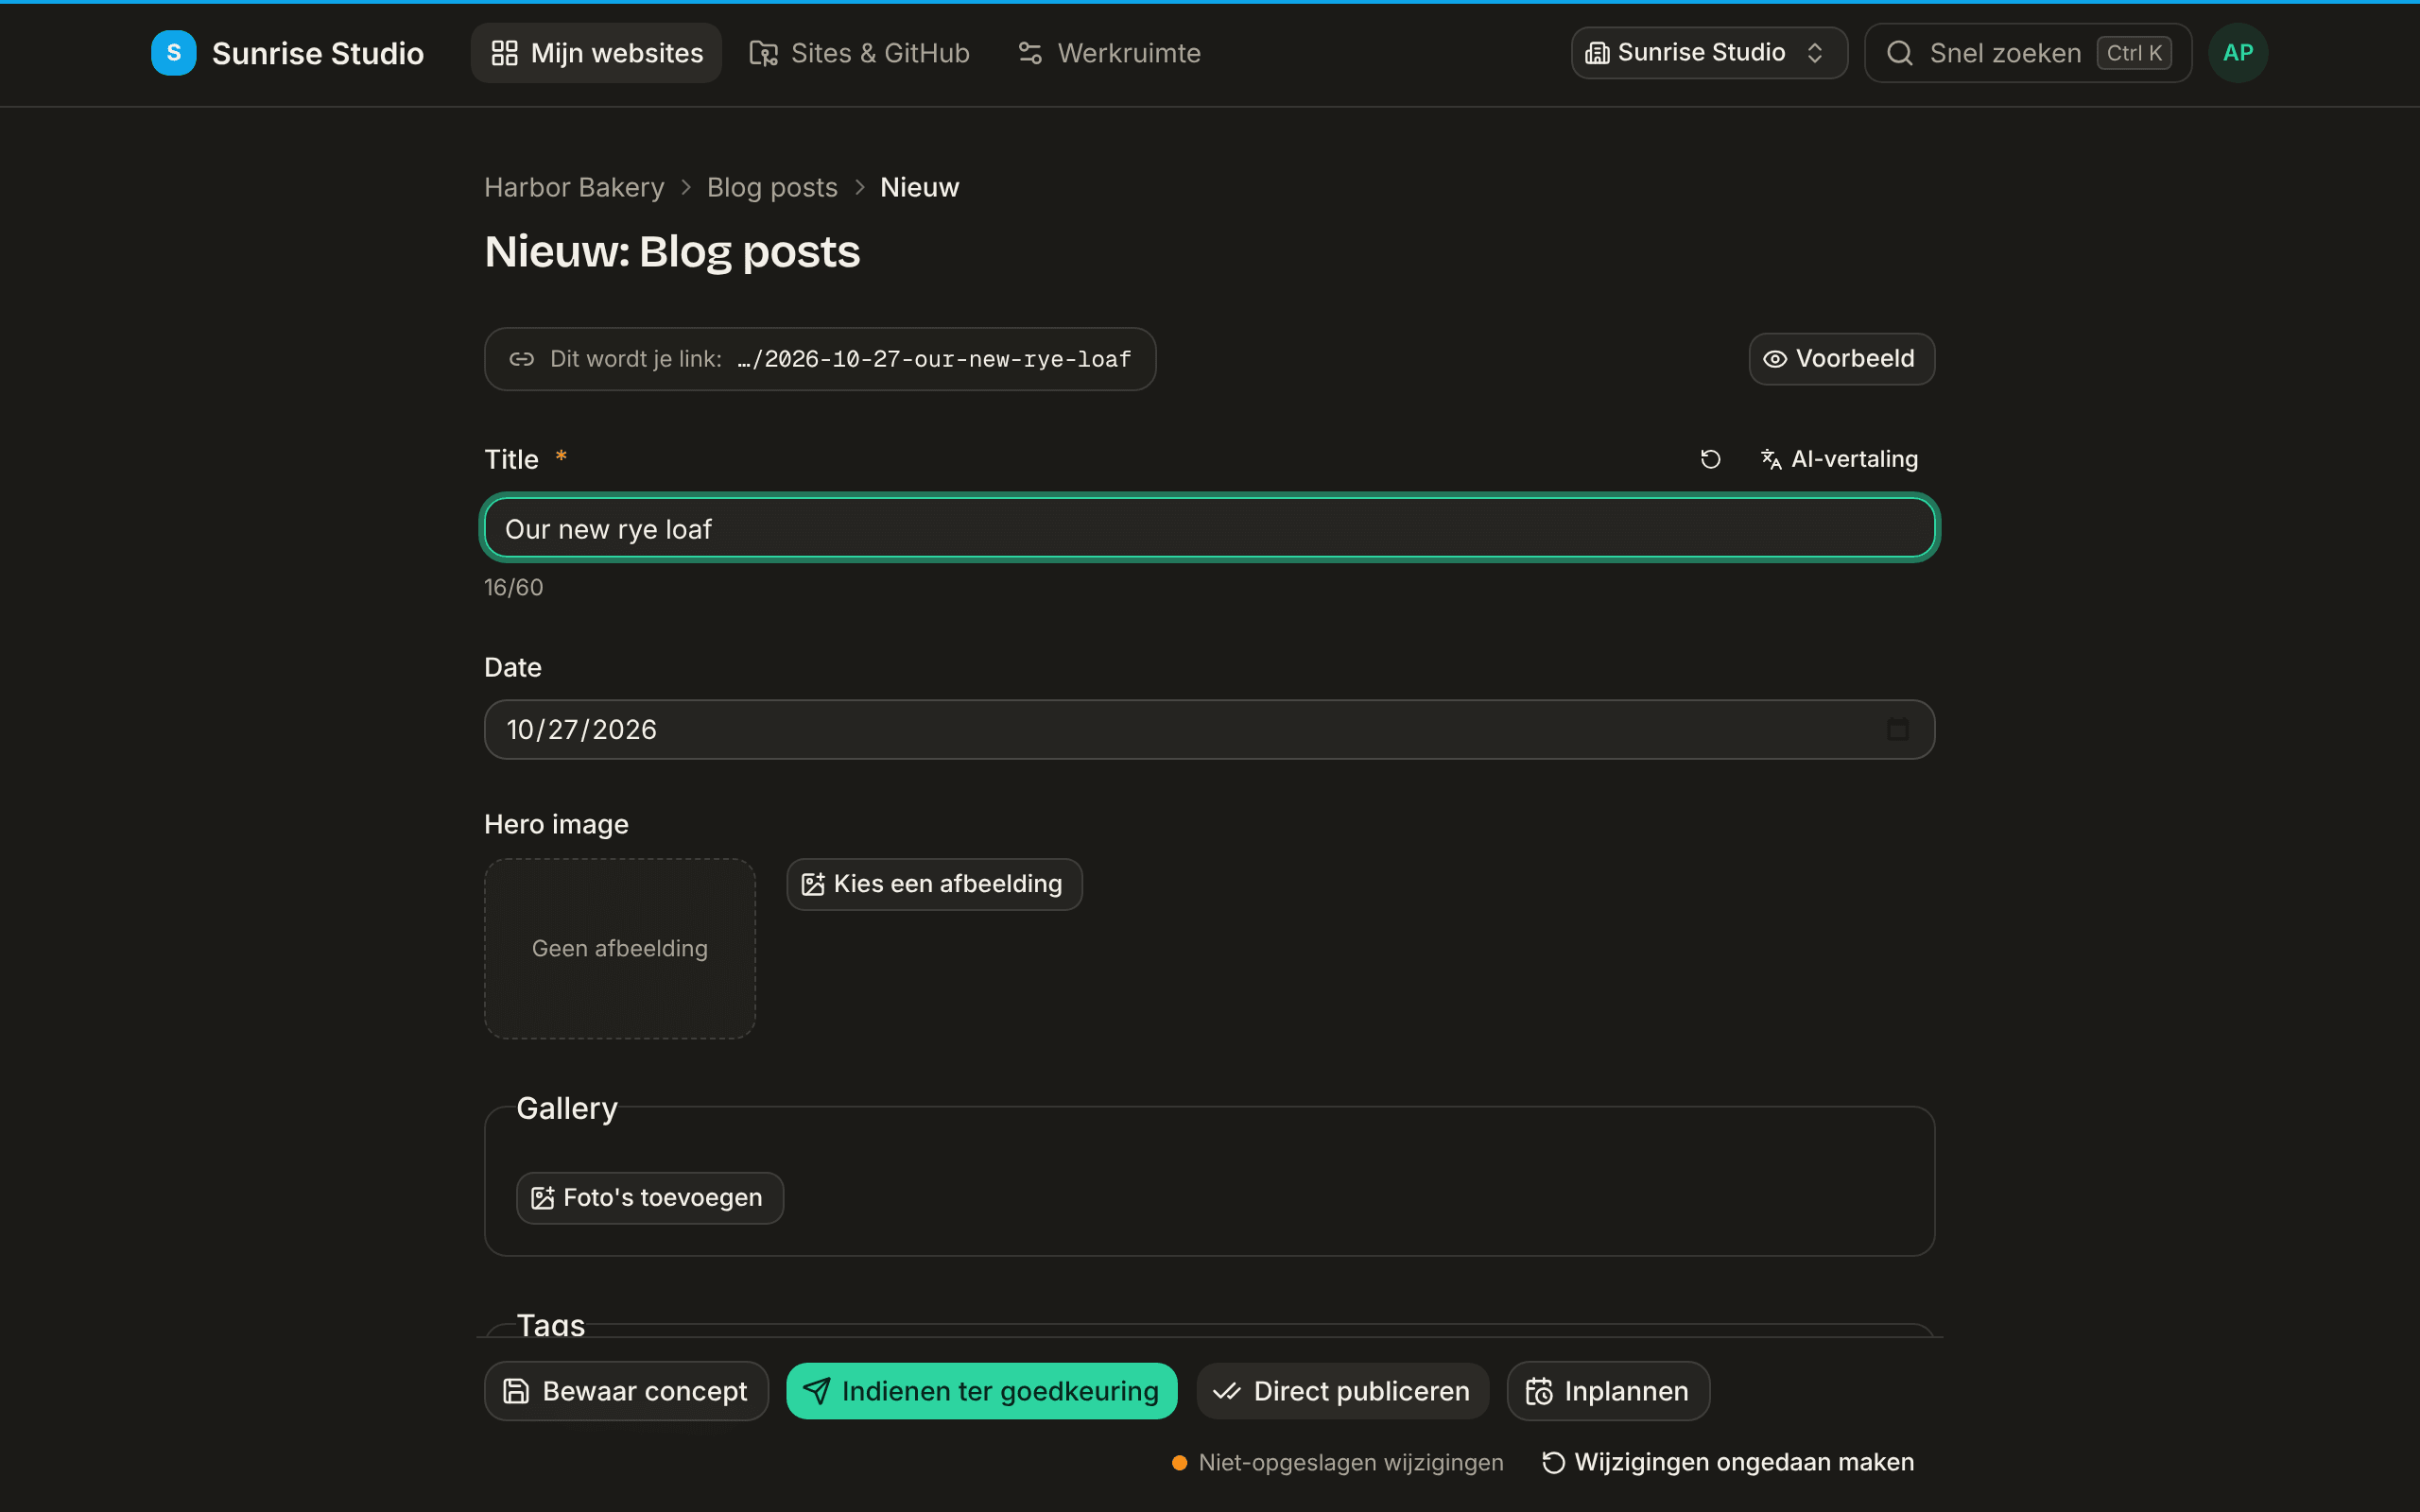This screenshot has height=1512, width=2420.
Task: Click the link icon in the URL preview
Action: point(521,359)
